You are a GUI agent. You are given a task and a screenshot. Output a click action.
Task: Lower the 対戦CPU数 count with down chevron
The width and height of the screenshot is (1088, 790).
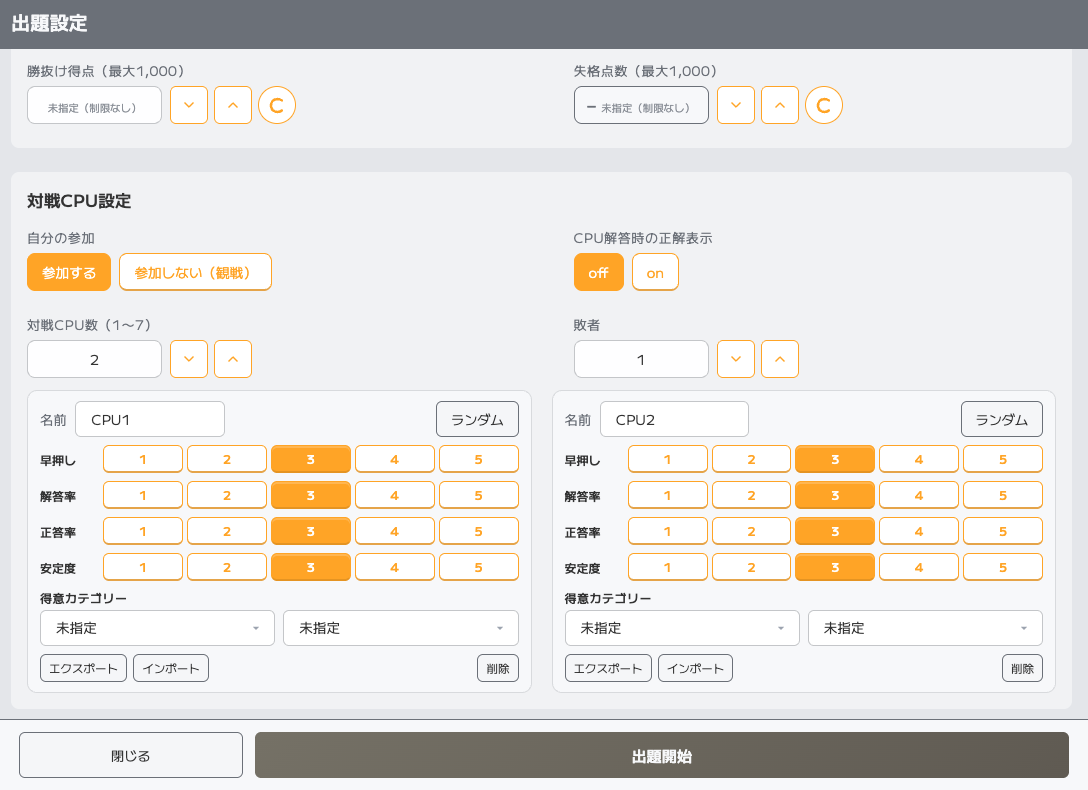click(x=189, y=359)
